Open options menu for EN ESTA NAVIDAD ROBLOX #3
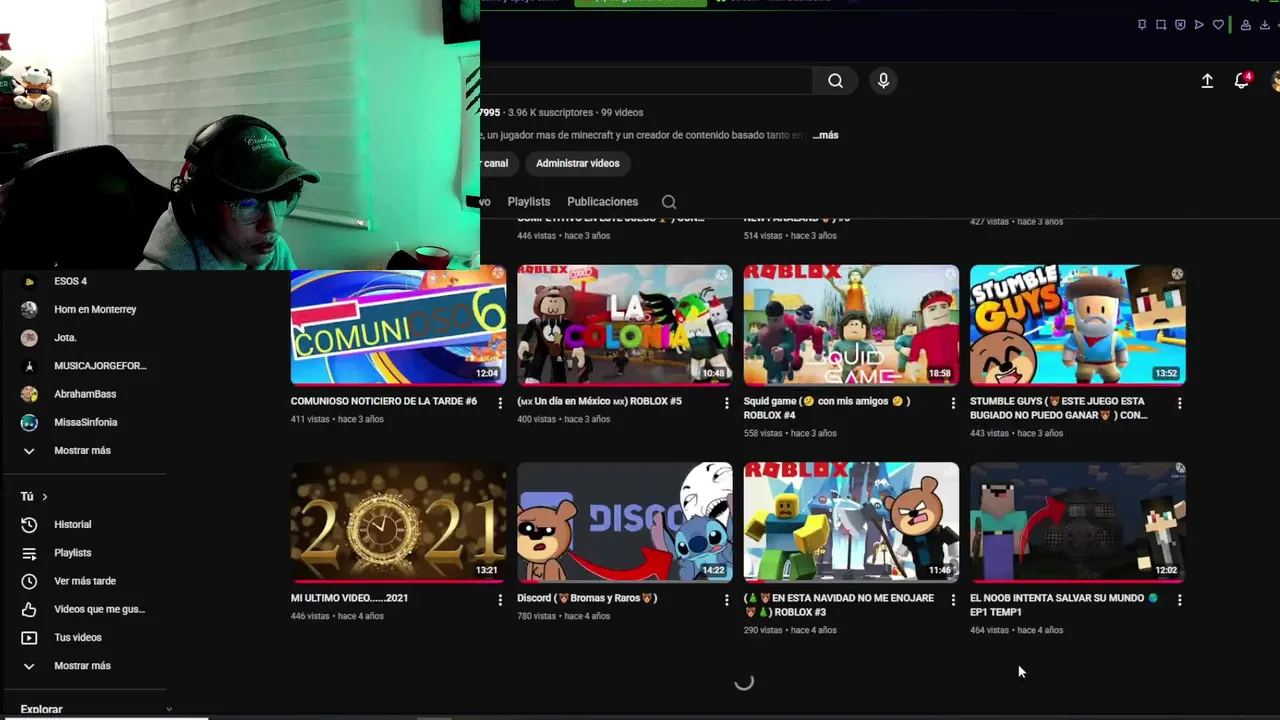Image resolution: width=1280 pixels, height=720 pixels. (953, 600)
